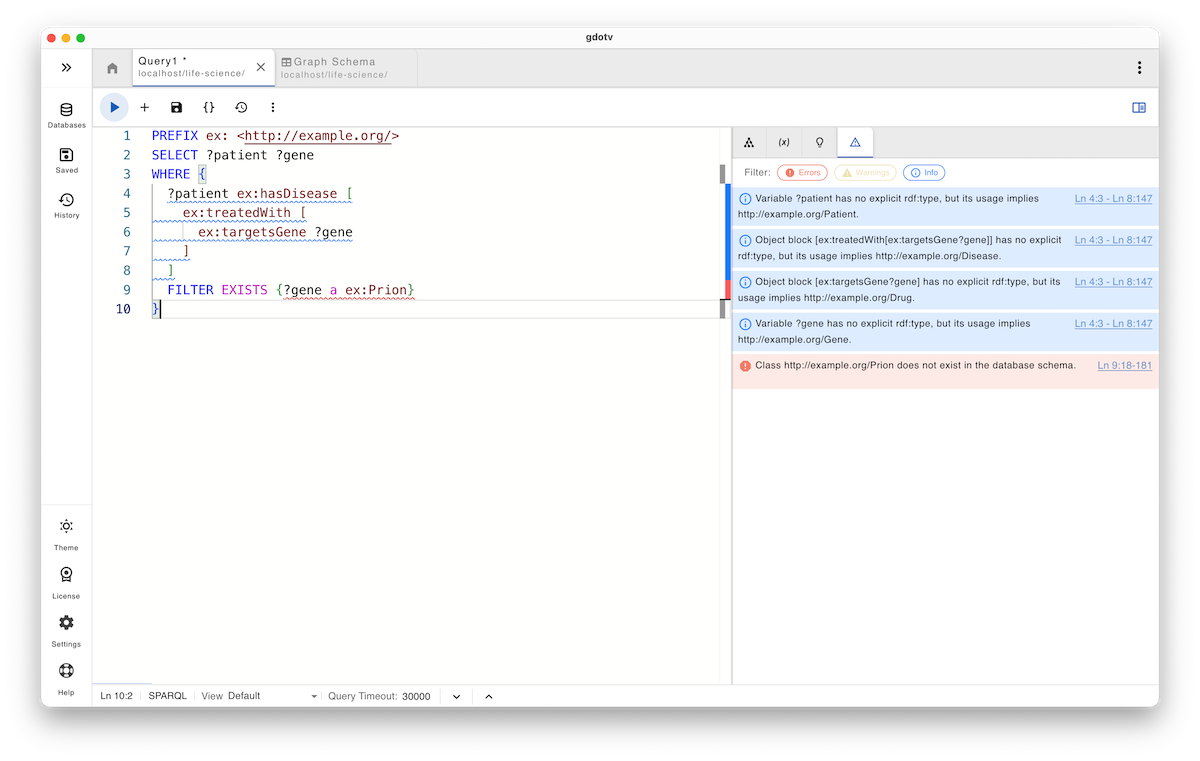Save the current query
This screenshot has width=1200, height=761.
176,107
